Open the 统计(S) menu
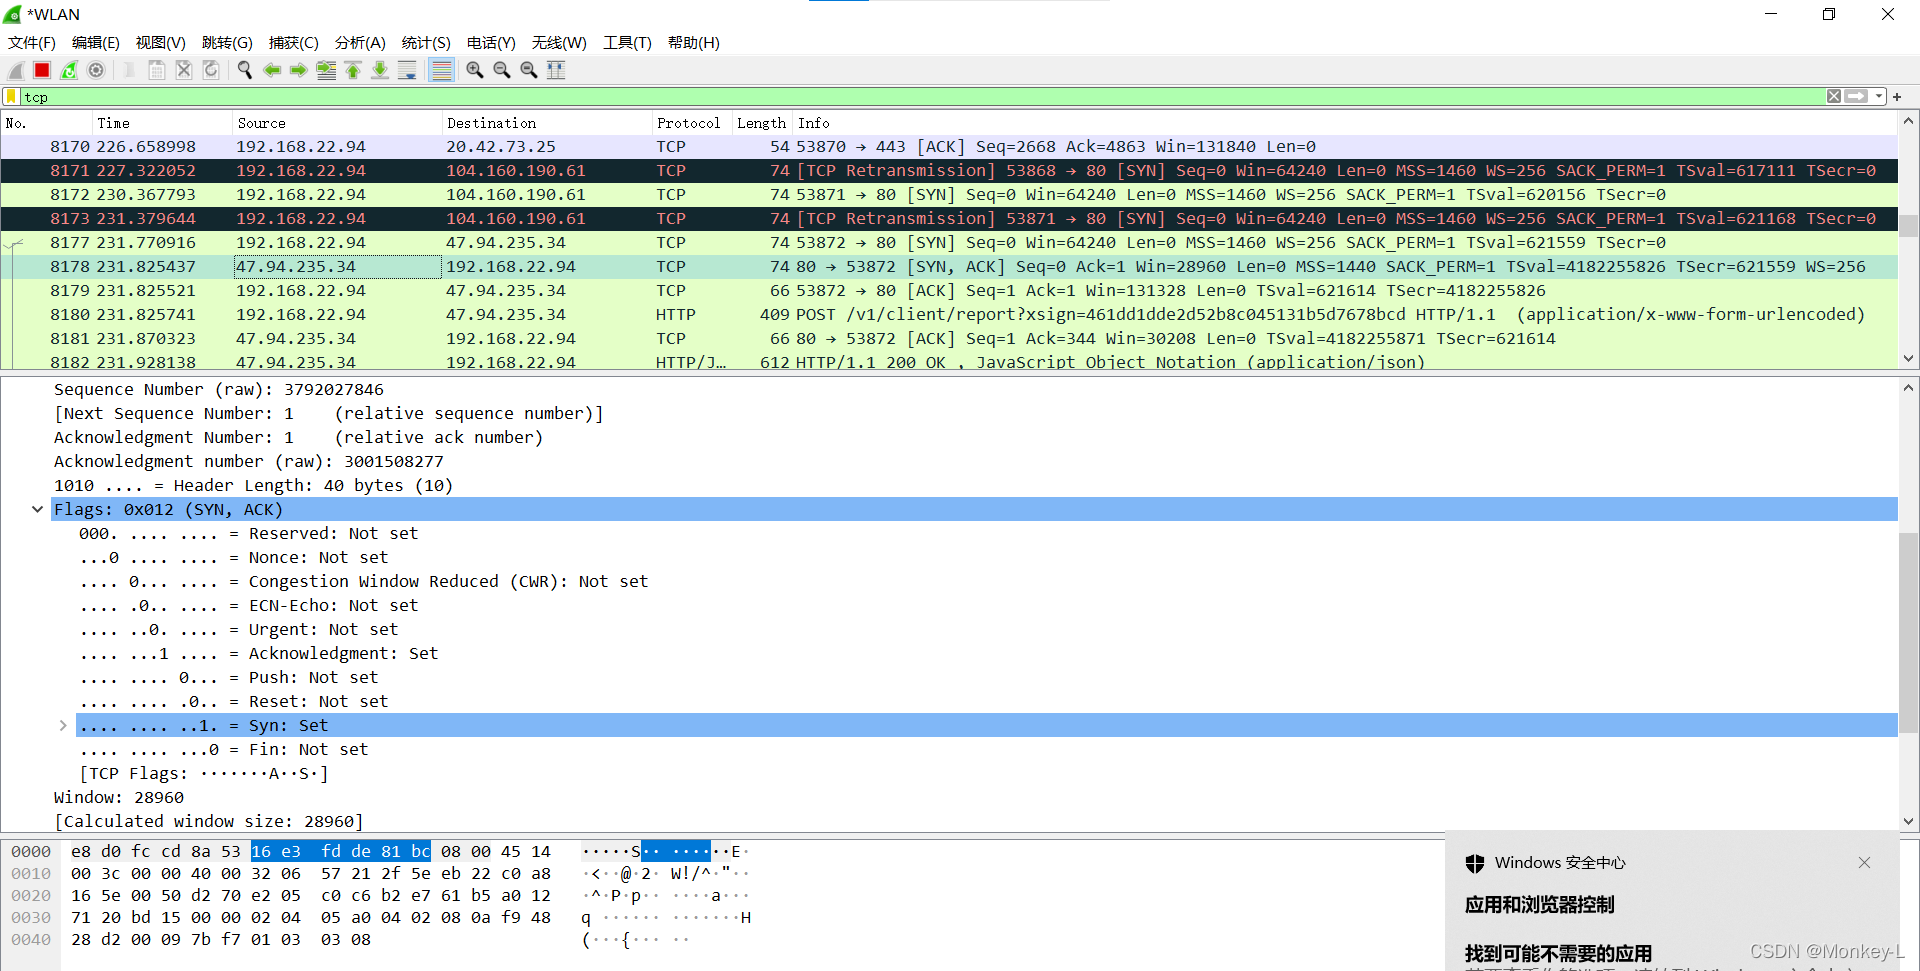 (x=426, y=43)
